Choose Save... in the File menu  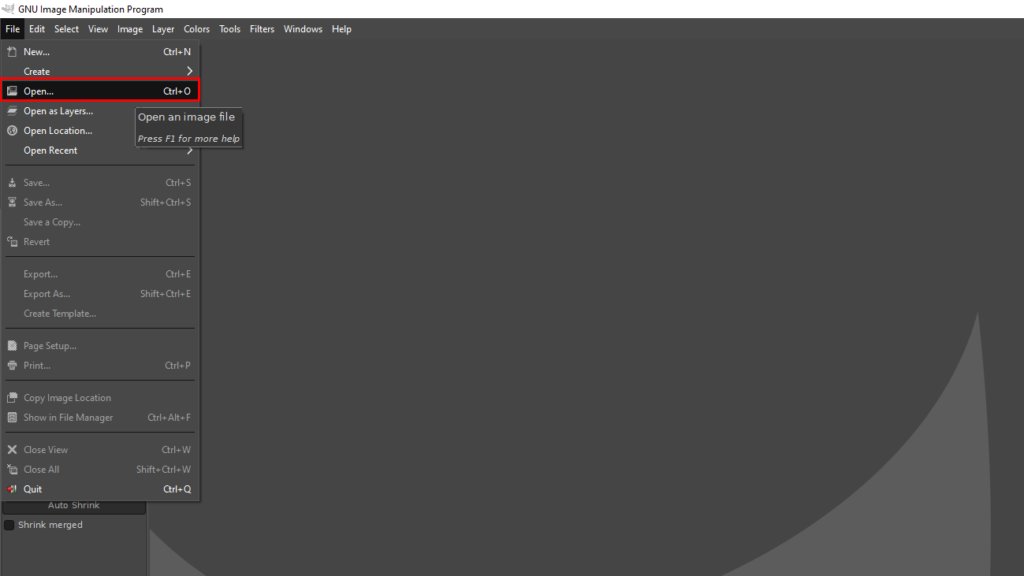click(x=100, y=183)
